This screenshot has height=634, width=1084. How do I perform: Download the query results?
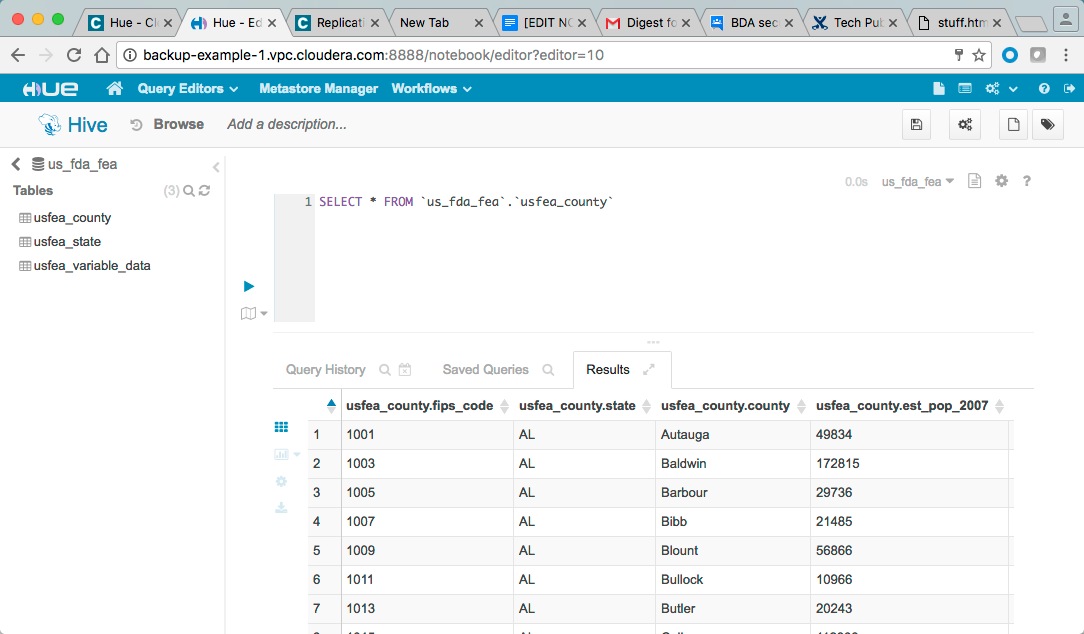281,508
